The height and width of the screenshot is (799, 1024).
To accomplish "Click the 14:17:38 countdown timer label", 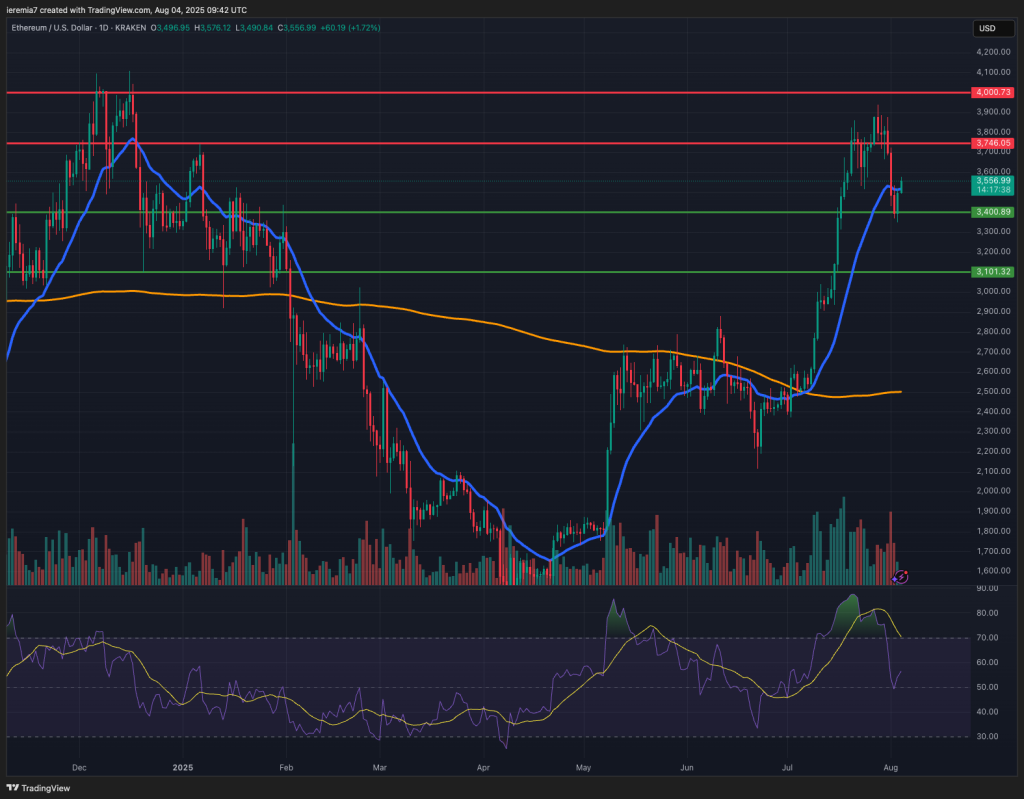I will click(993, 190).
